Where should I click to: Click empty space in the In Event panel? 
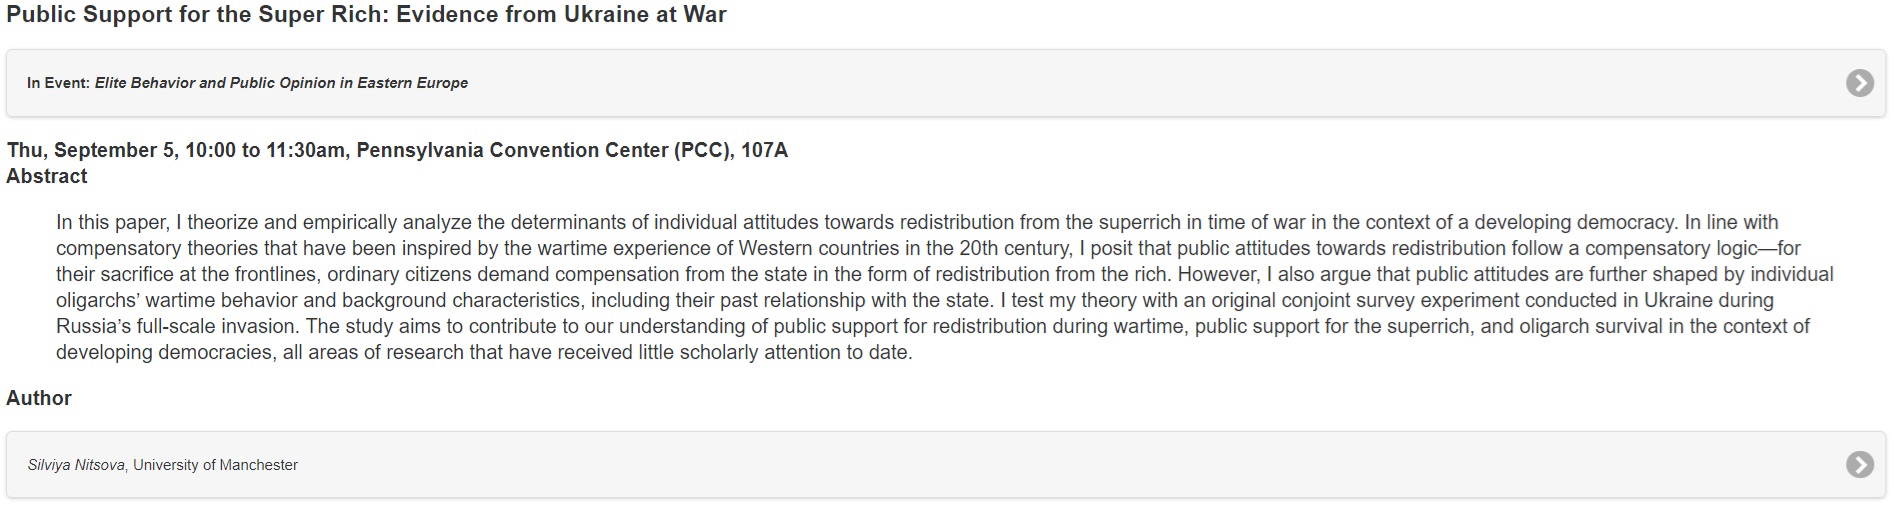click(x=1100, y=83)
